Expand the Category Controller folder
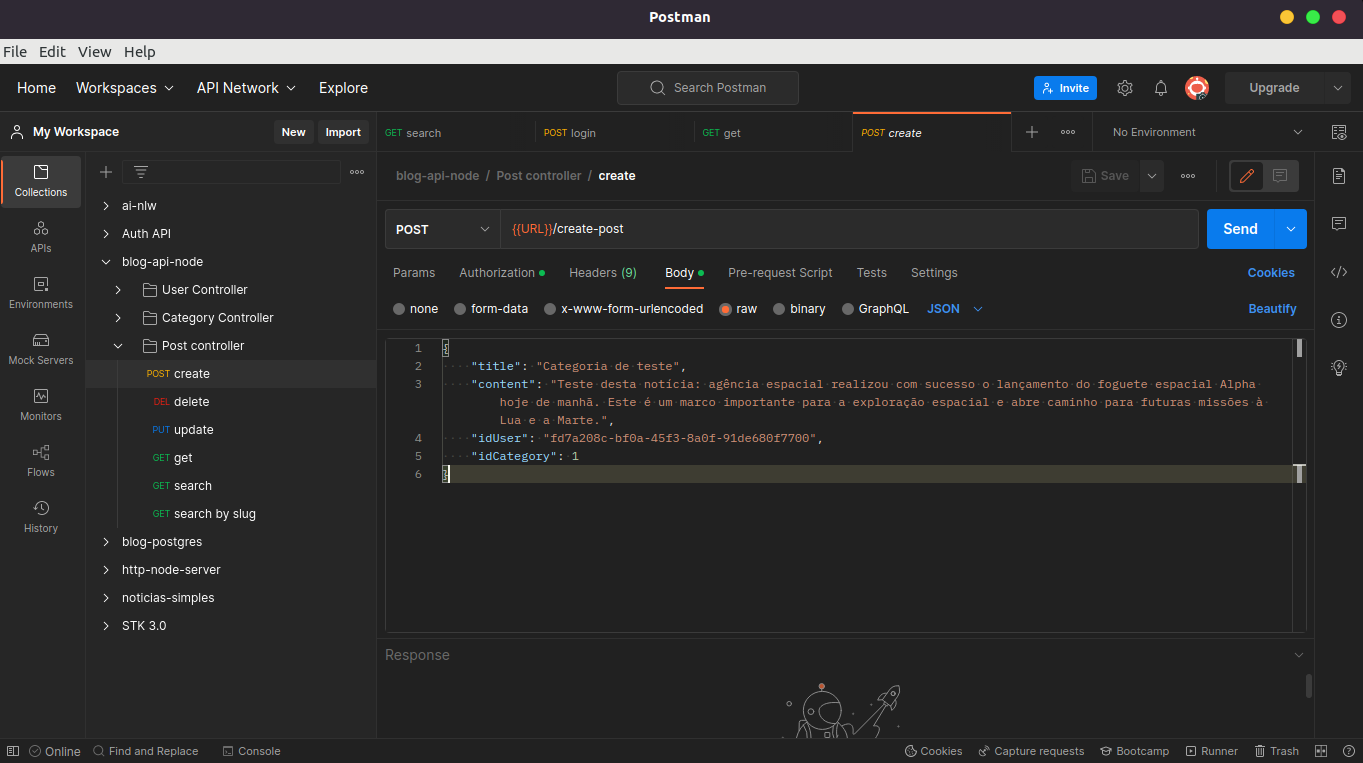 (118, 318)
